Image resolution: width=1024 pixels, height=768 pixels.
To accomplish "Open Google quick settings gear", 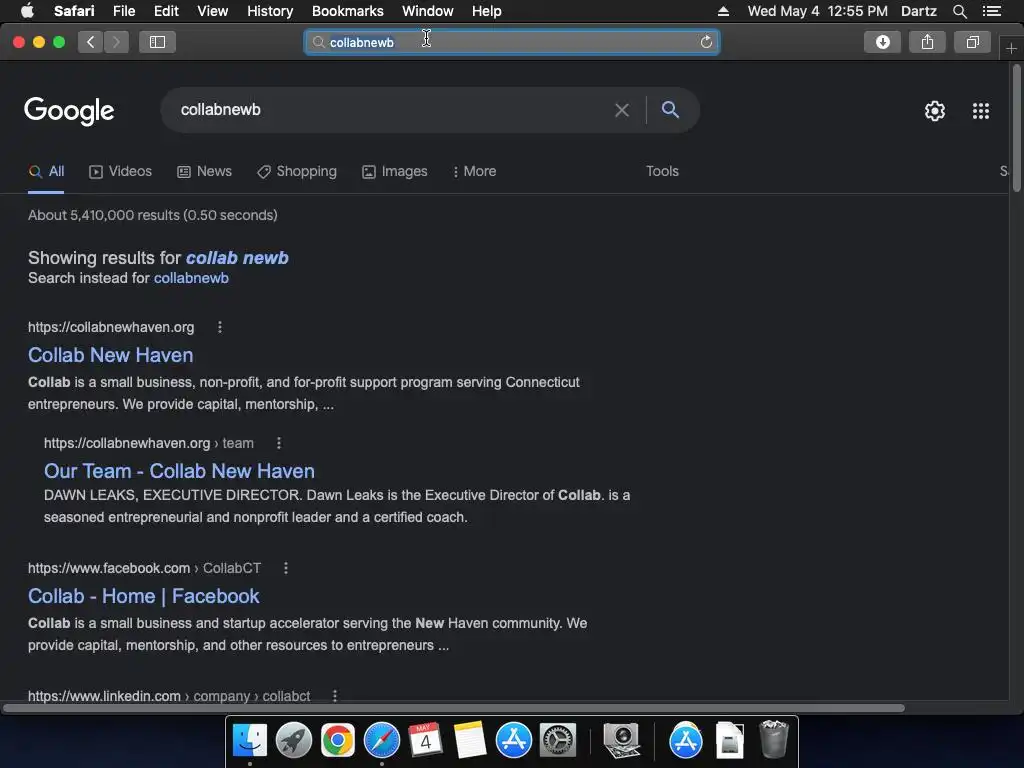I will [x=935, y=111].
